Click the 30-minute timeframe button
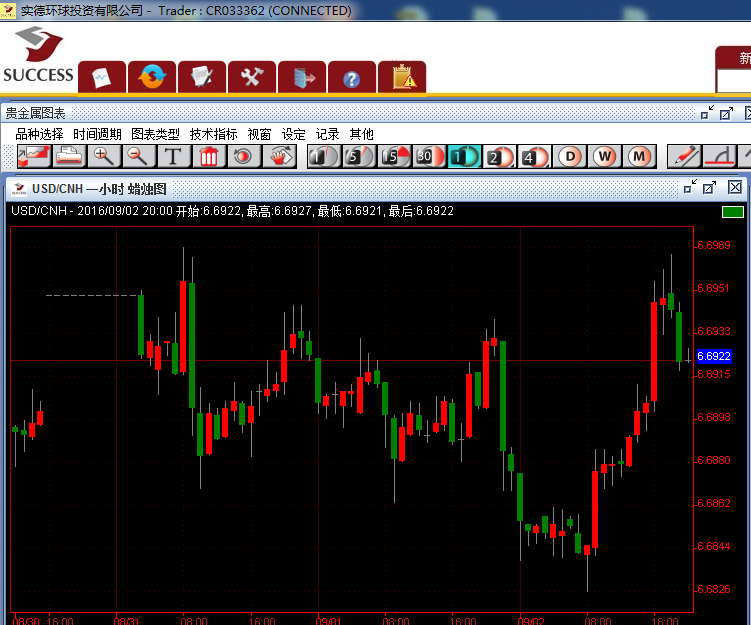 pos(427,156)
